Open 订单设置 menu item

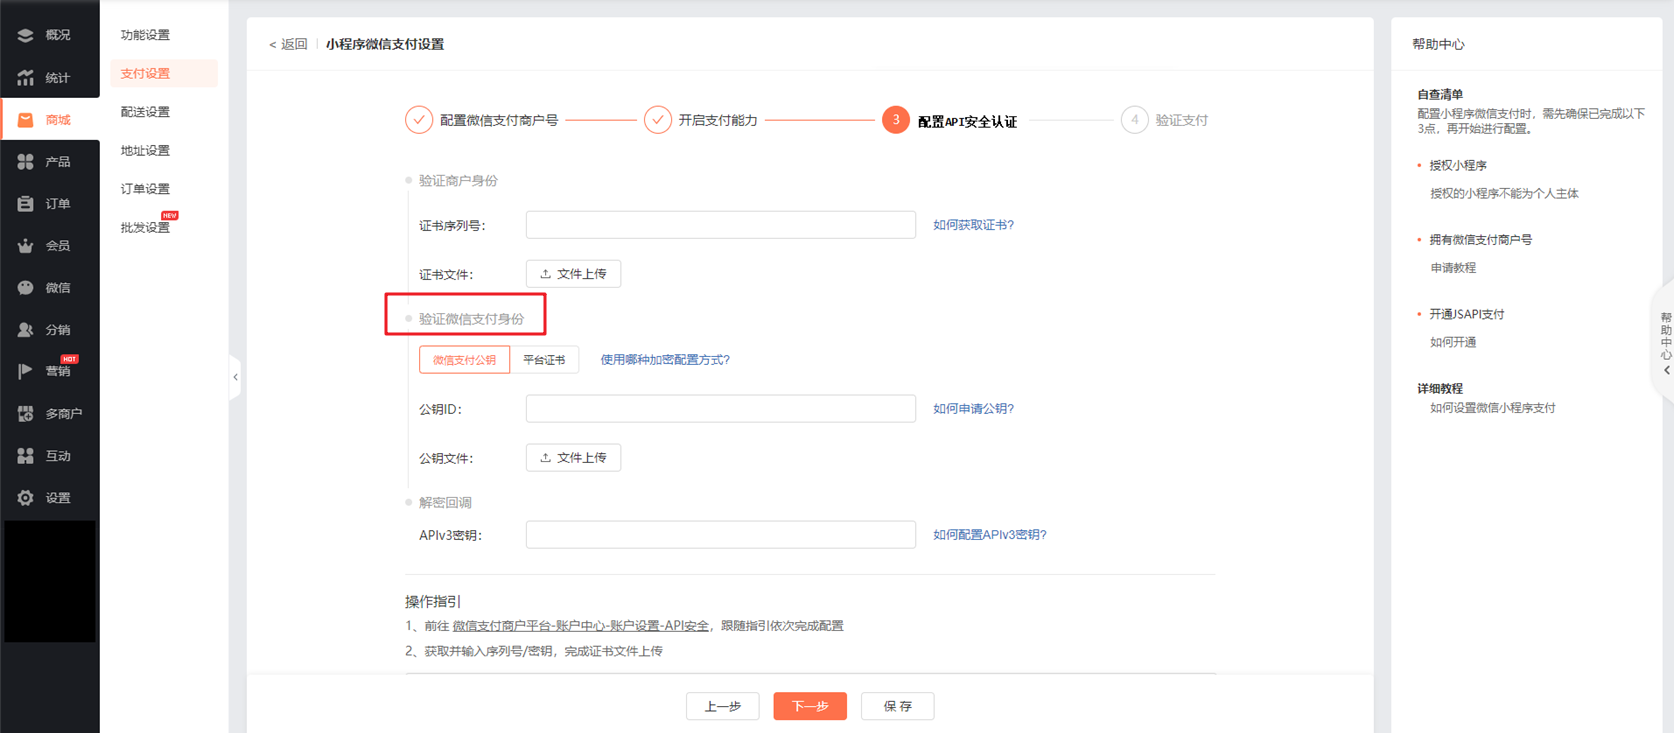coord(145,189)
